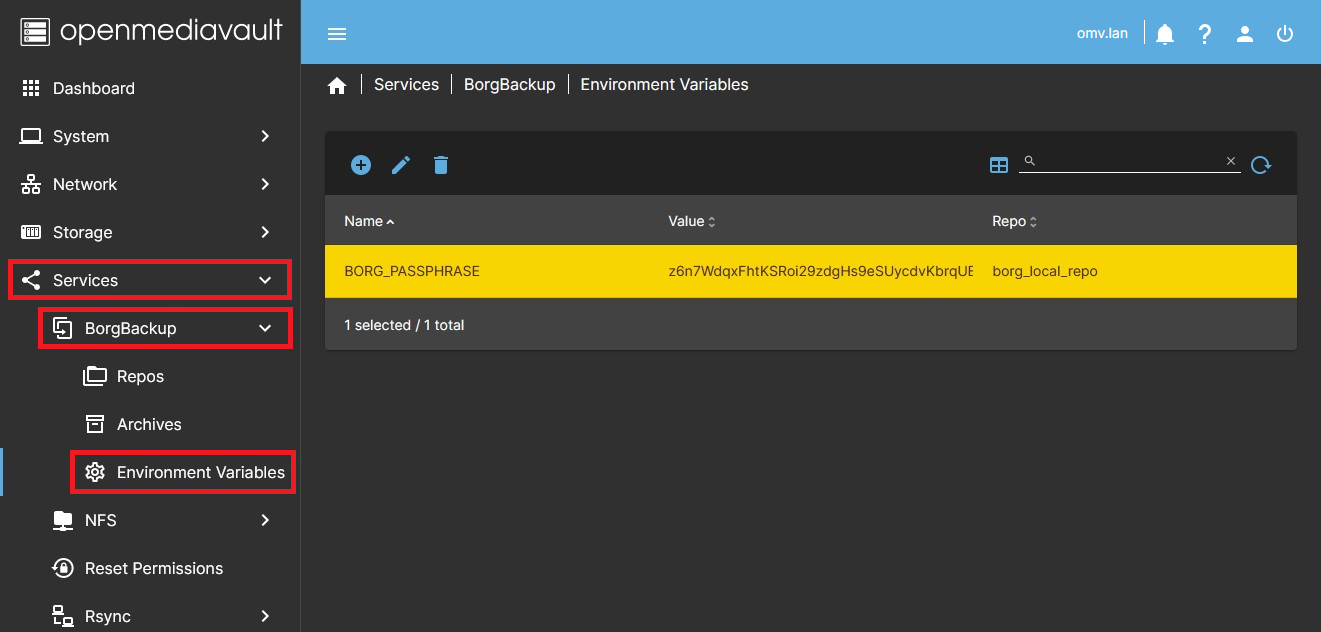Open Archives under BorgBackup
1321x632 pixels.
(x=149, y=424)
